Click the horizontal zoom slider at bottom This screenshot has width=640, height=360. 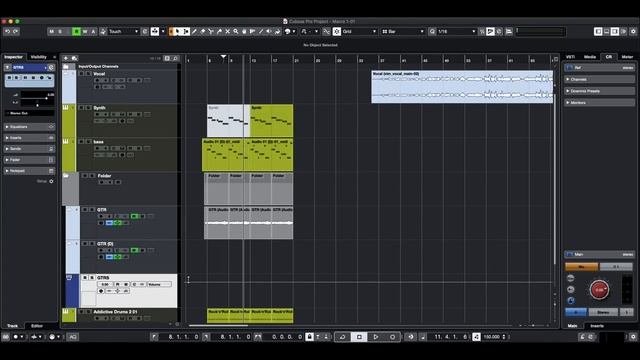pos(533,325)
